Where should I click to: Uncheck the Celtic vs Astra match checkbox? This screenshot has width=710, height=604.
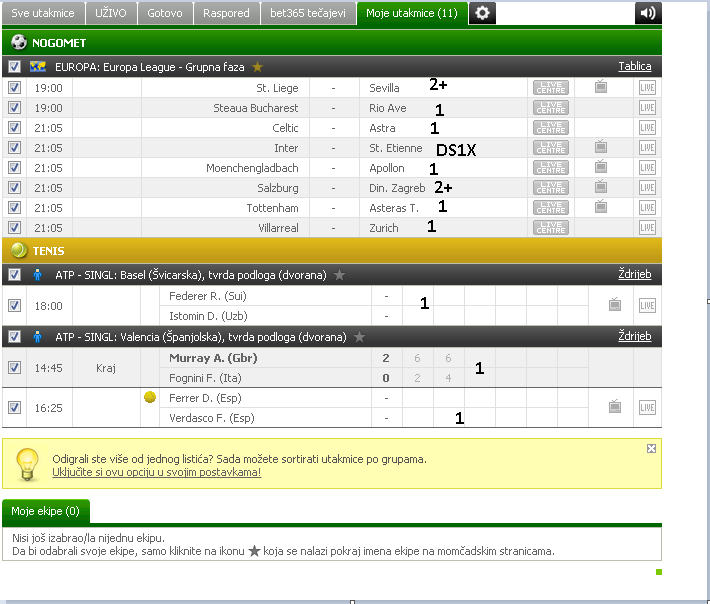[x=14, y=128]
